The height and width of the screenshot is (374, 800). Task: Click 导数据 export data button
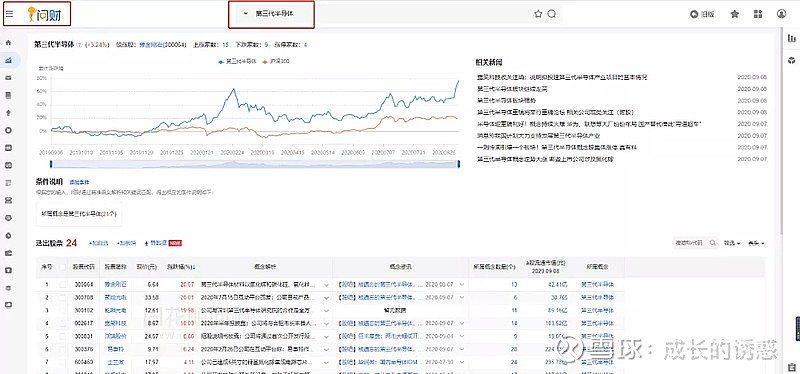[156, 243]
